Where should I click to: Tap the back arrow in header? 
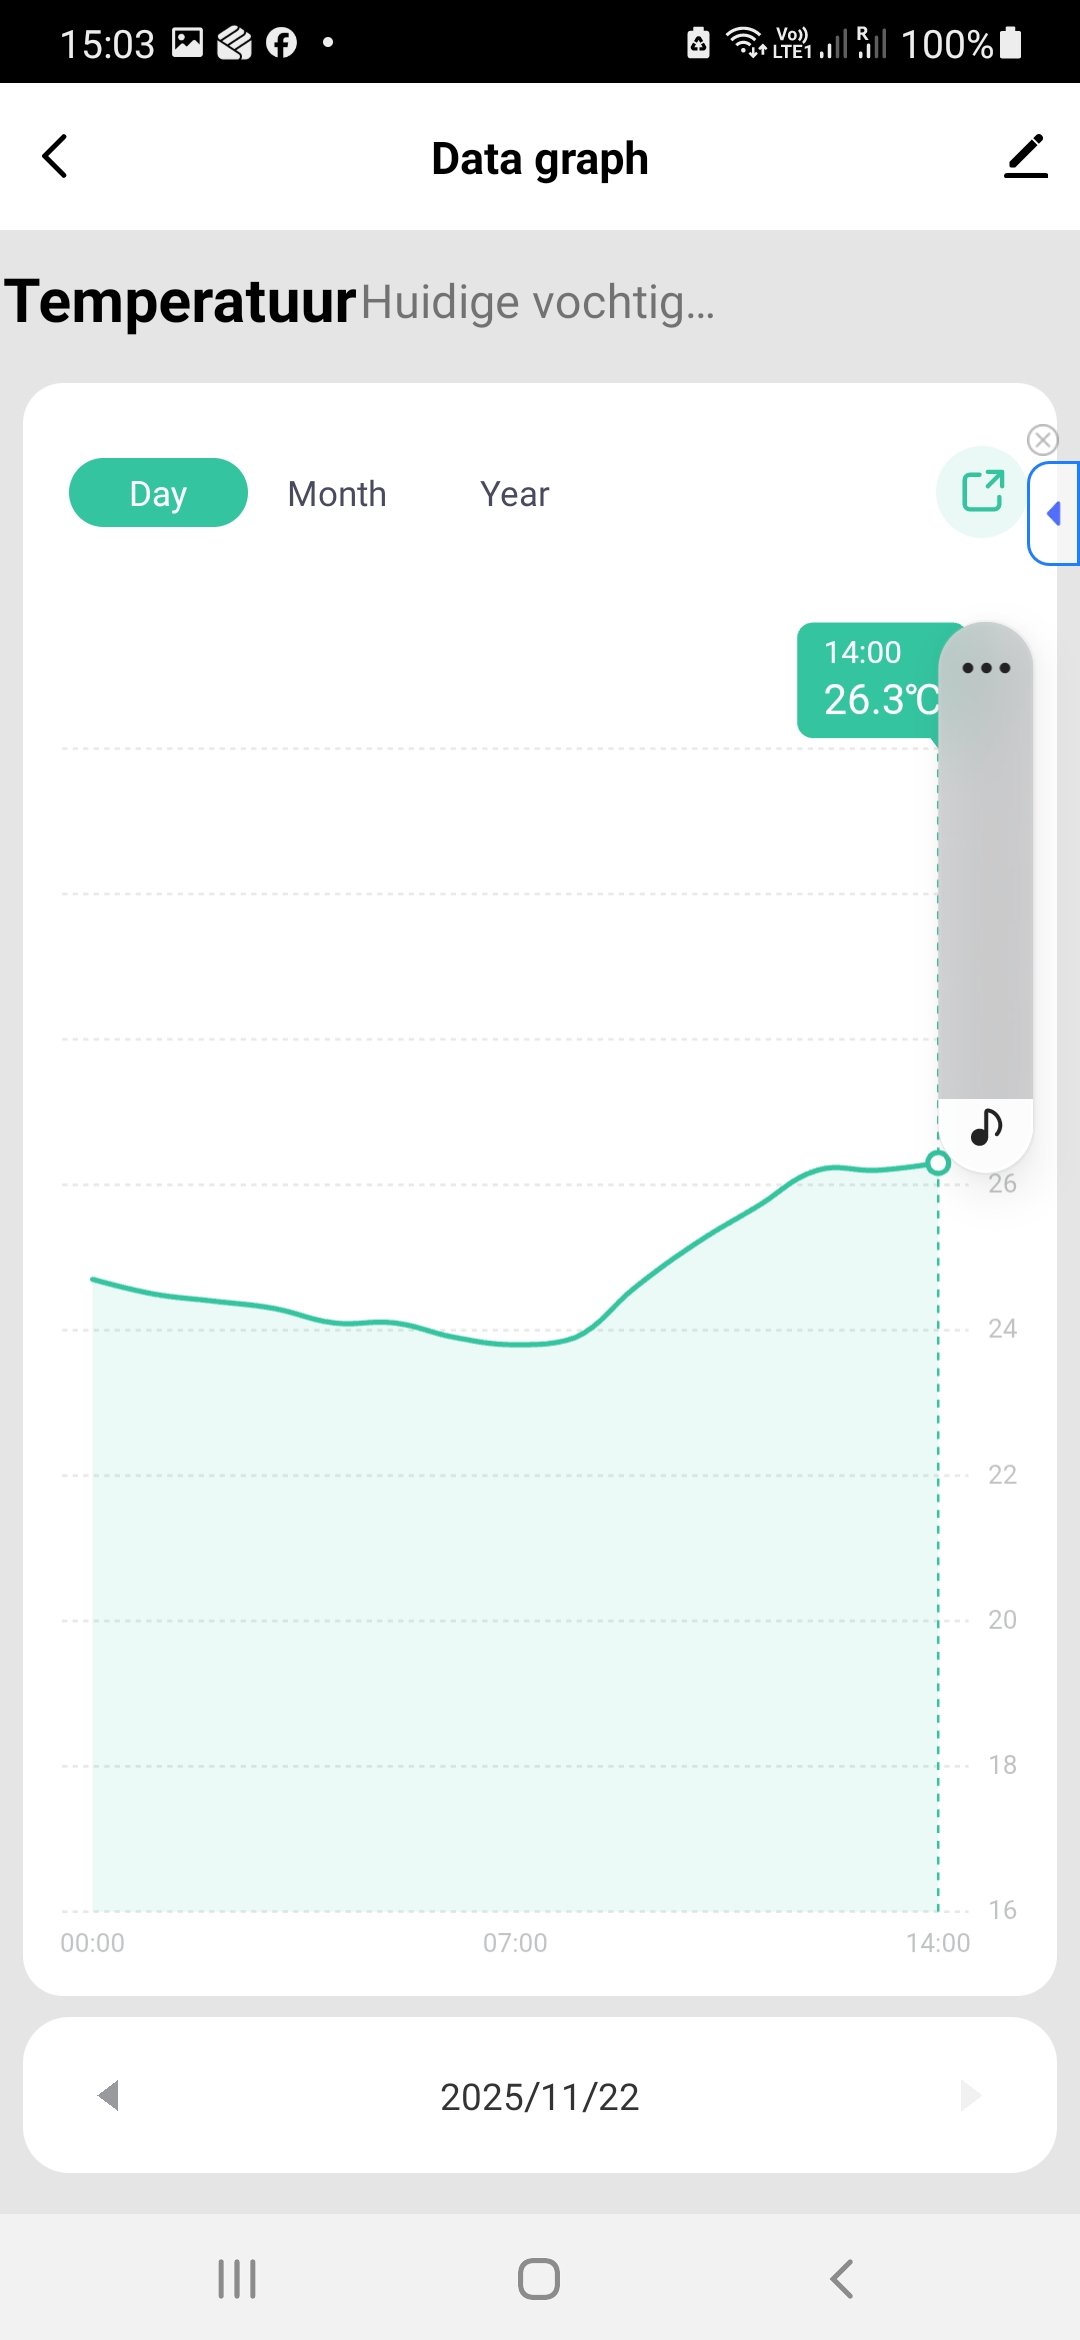[x=56, y=157]
